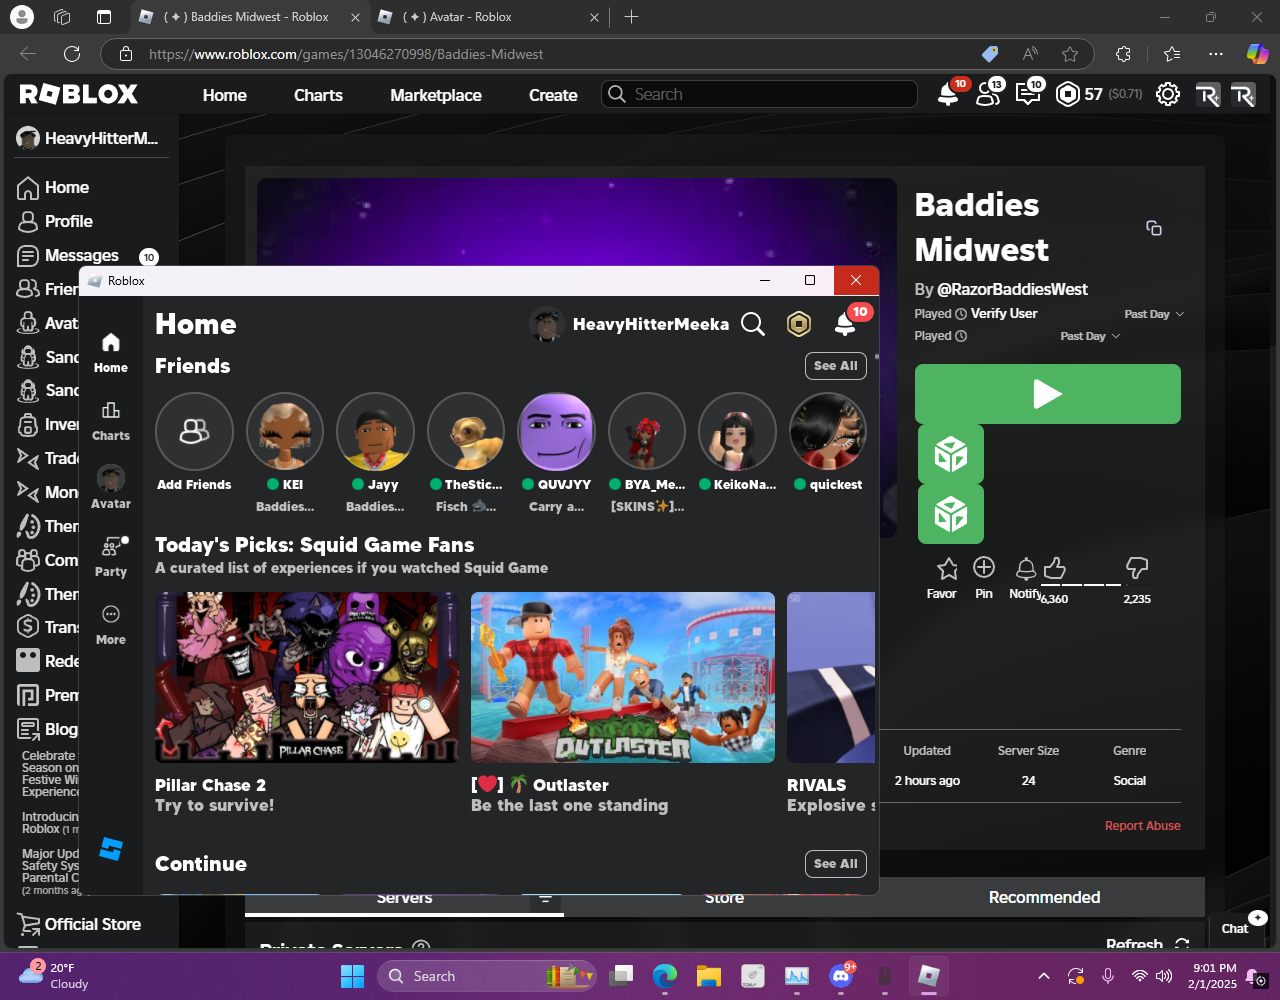Viewport: 1280px width, 1000px height.
Task: Pin the game with the Pin icon
Action: [x=984, y=568]
